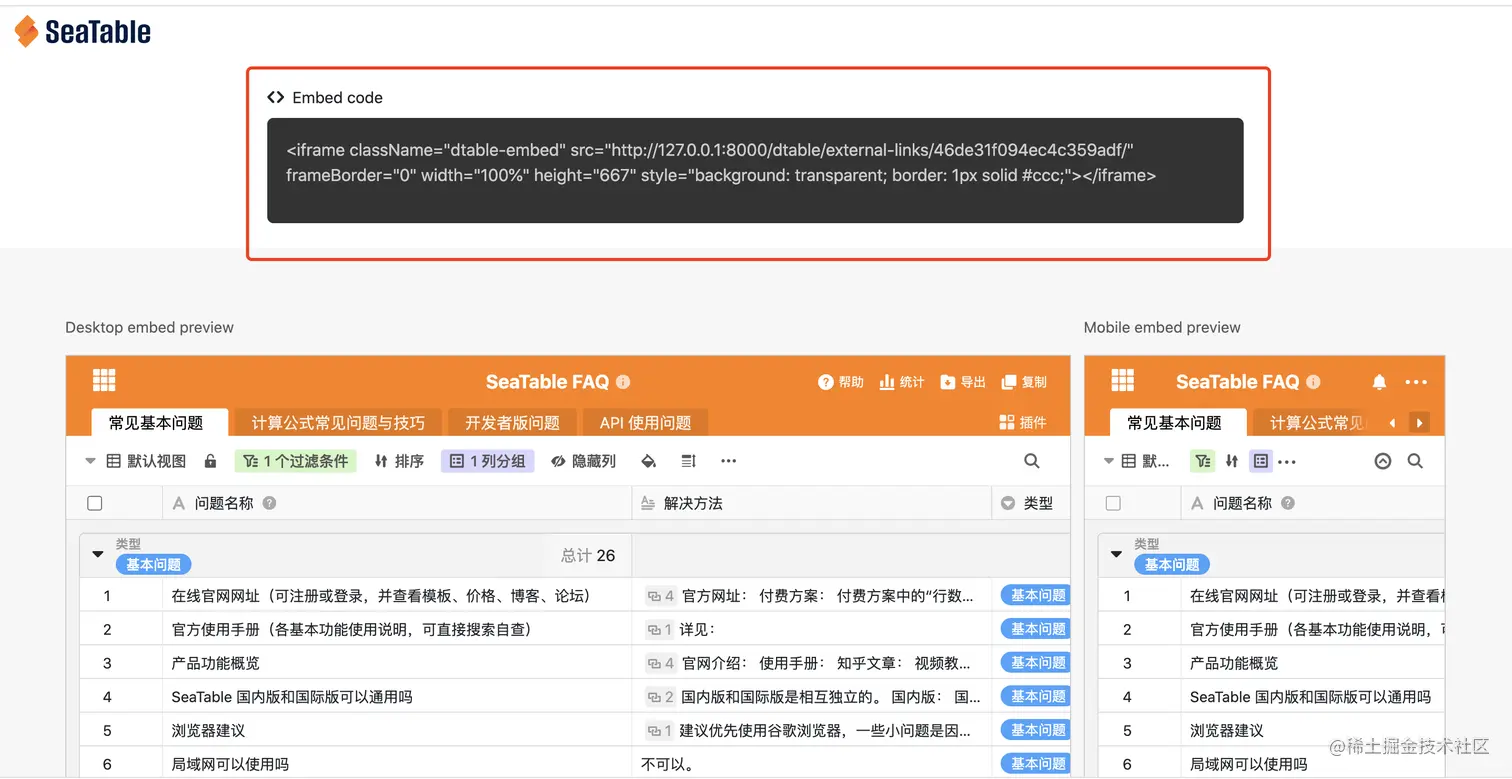Click the iframe embed code block

tap(755, 170)
